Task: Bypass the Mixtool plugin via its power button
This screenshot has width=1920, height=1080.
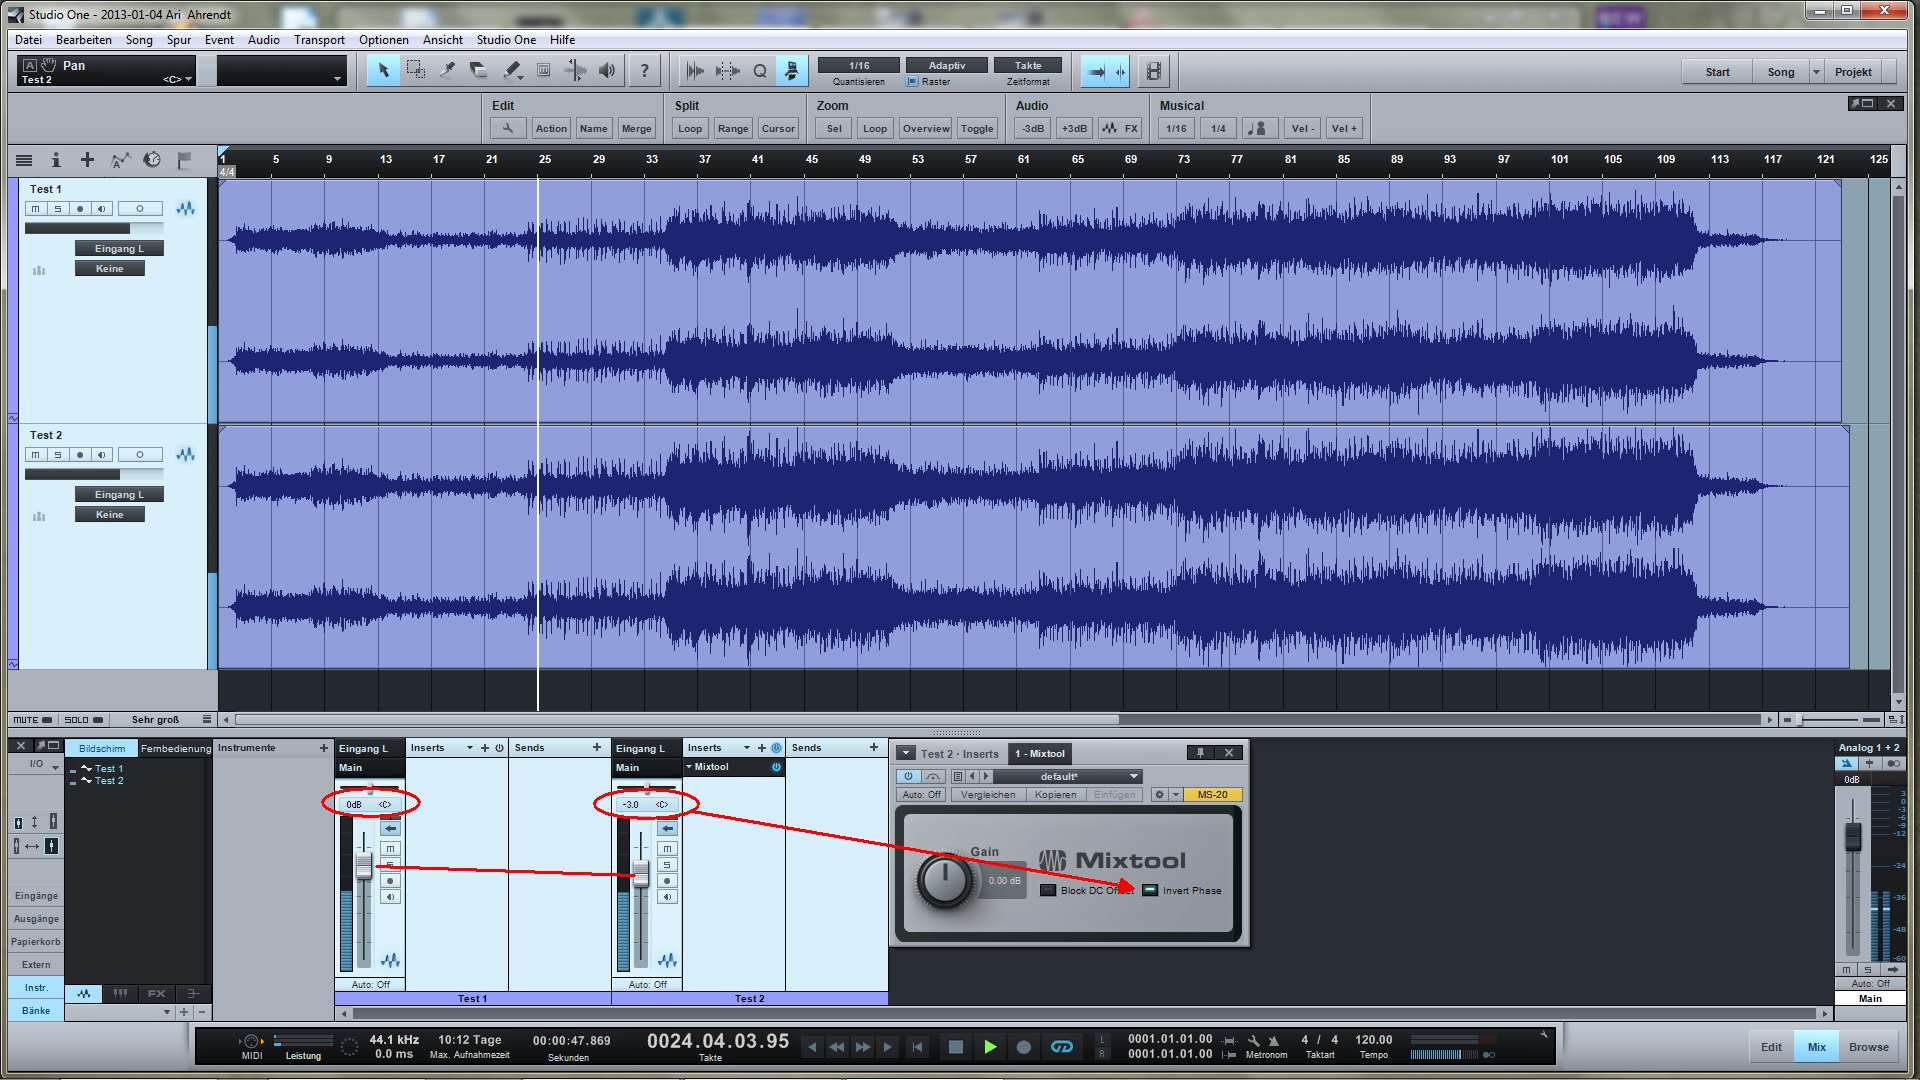Action: coord(908,776)
